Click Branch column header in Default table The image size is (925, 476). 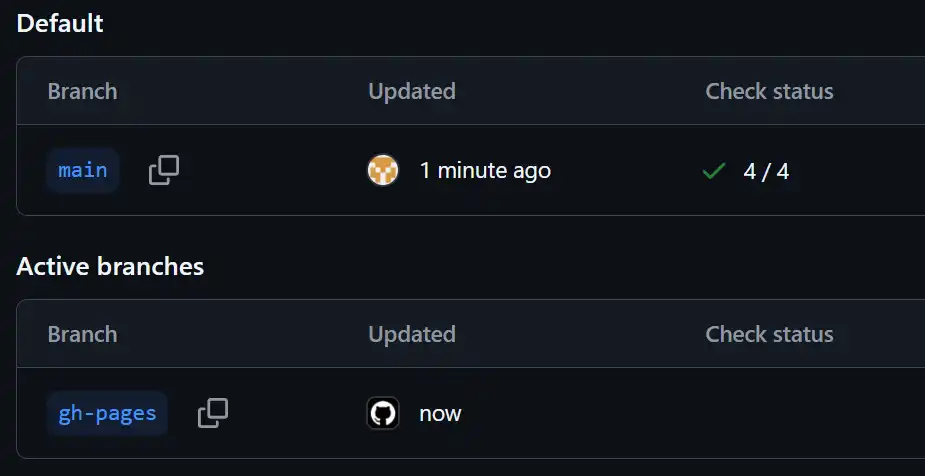[82, 91]
